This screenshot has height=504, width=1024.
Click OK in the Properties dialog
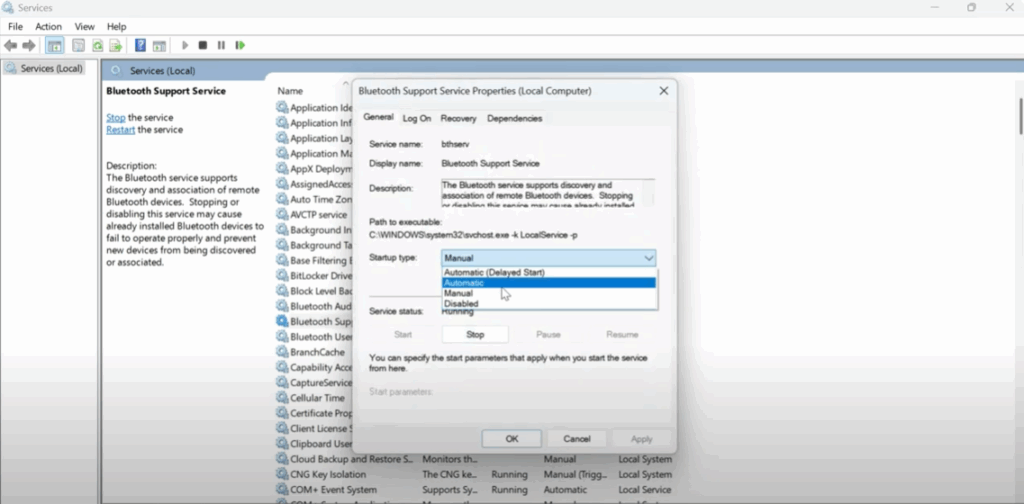[511, 439]
